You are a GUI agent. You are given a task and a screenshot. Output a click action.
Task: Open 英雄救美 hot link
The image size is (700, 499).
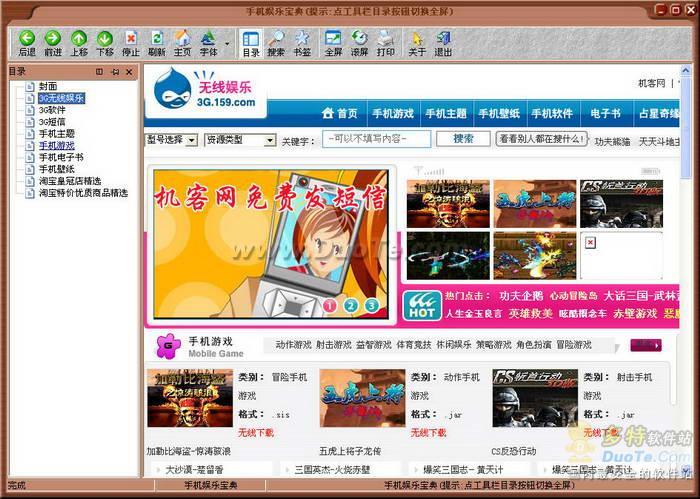(530, 314)
